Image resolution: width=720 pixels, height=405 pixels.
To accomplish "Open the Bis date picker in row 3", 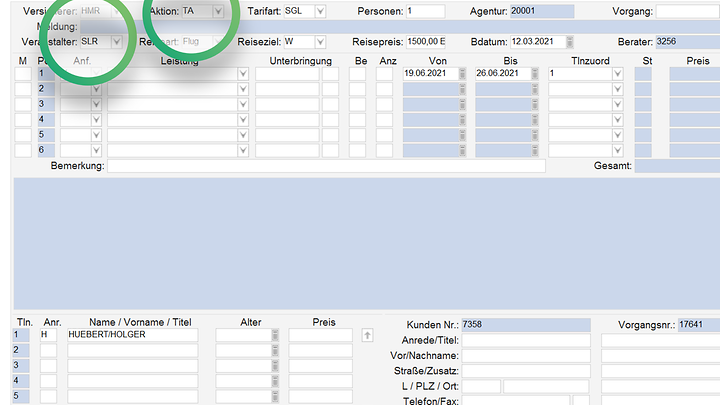I will click(x=534, y=104).
